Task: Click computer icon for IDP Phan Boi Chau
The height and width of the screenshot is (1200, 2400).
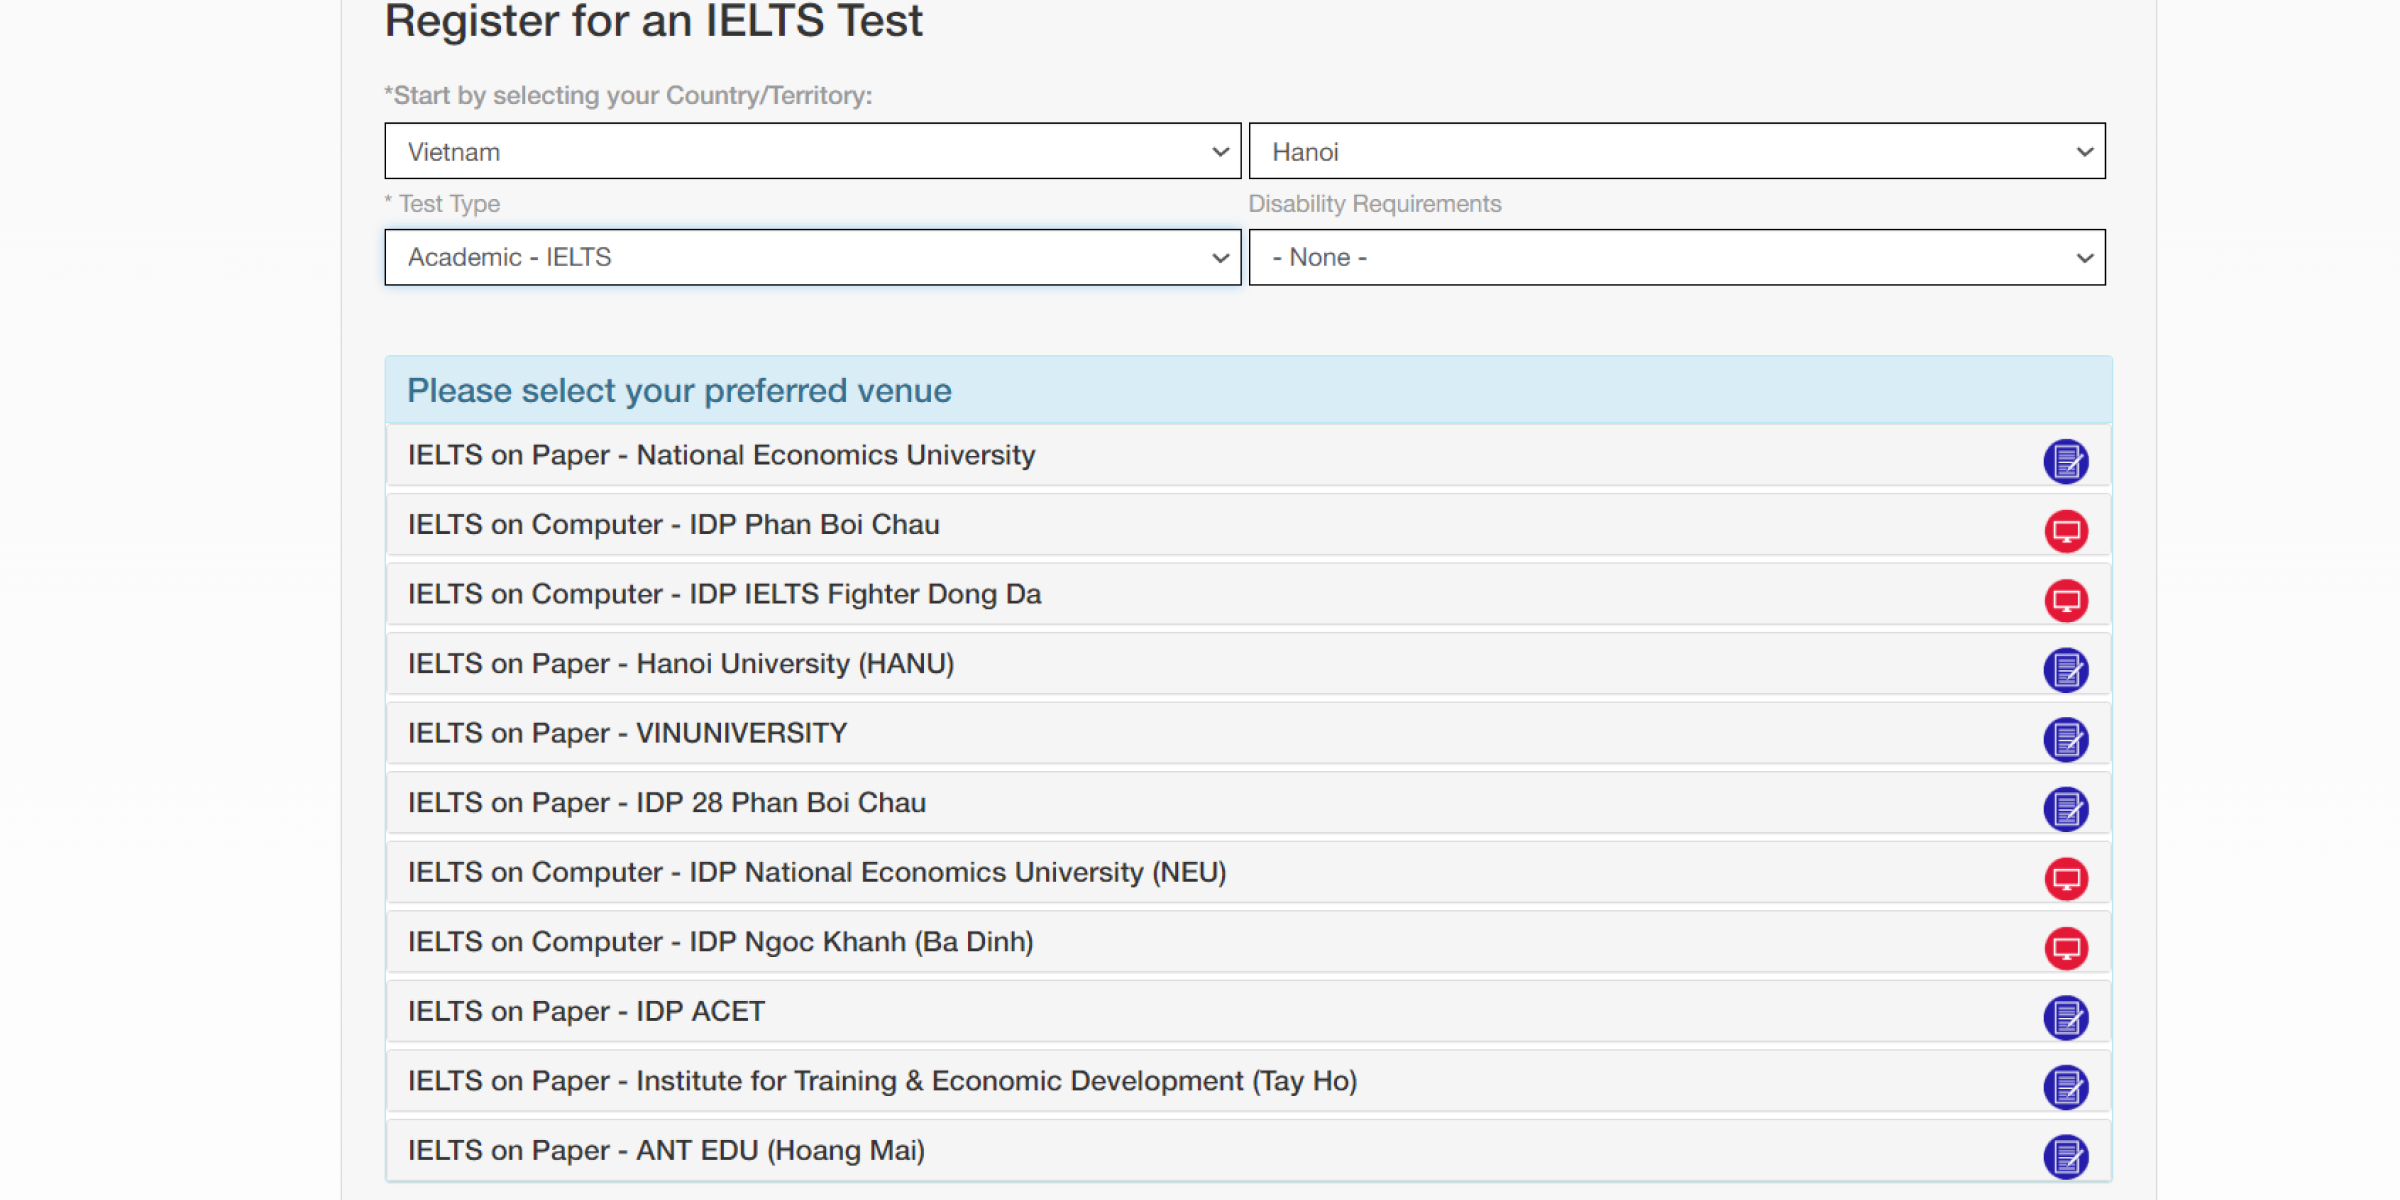Action: 2065,531
